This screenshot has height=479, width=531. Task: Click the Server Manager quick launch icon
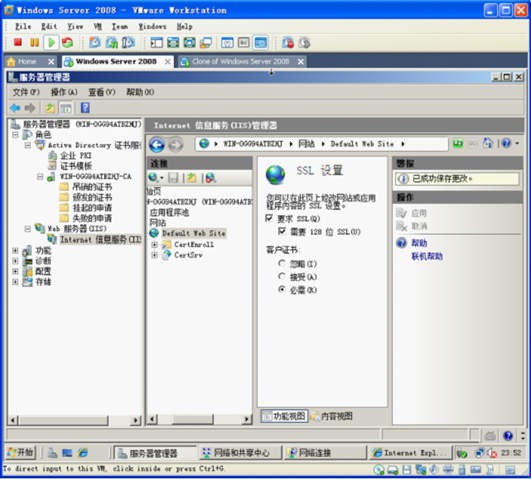click(52, 453)
